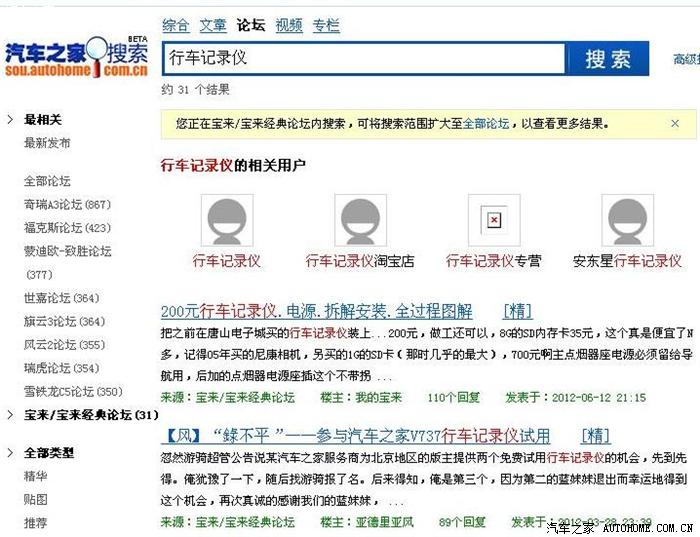
Task: Click broken avatar image of 行车记录仪专营
Action: 494,220
